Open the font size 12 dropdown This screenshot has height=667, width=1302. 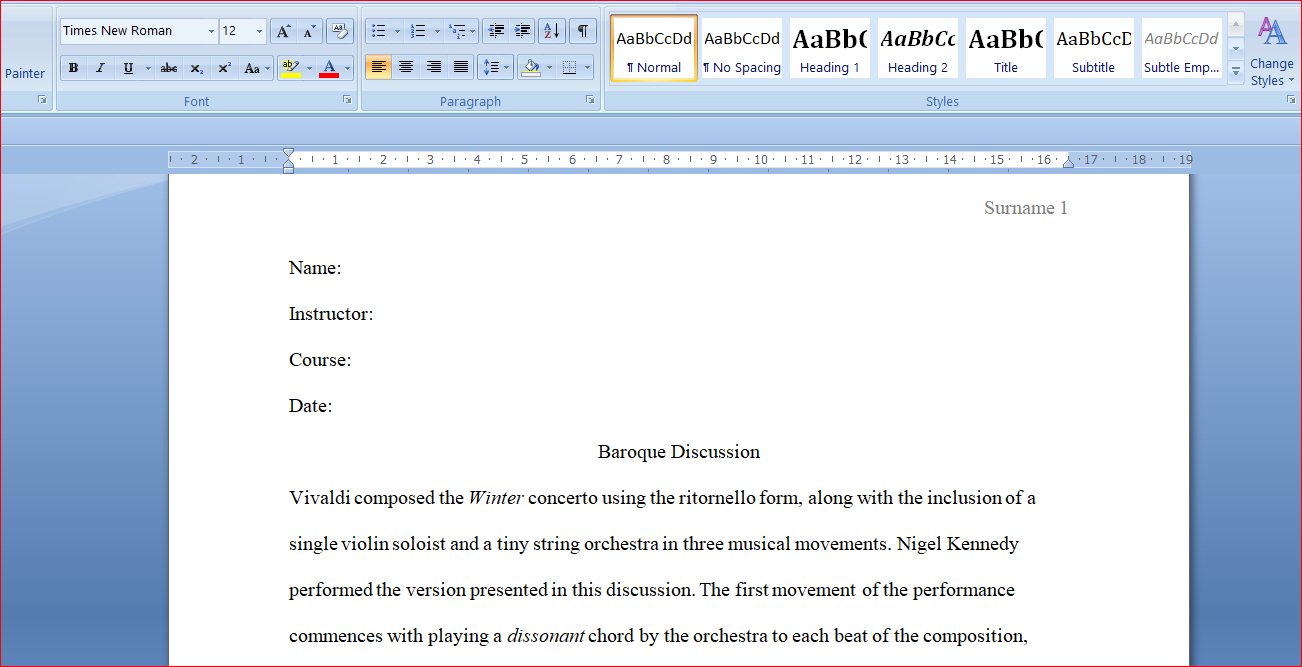point(259,31)
